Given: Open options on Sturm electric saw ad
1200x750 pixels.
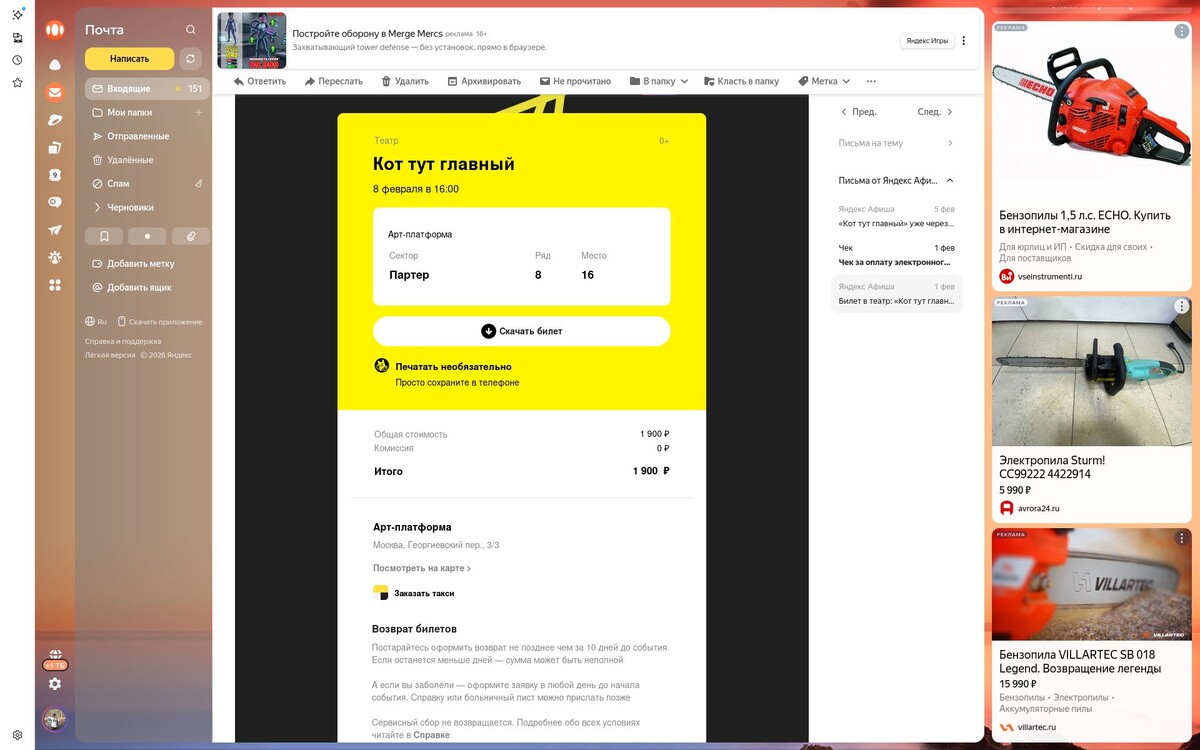Looking at the screenshot, I should (x=1181, y=306).
